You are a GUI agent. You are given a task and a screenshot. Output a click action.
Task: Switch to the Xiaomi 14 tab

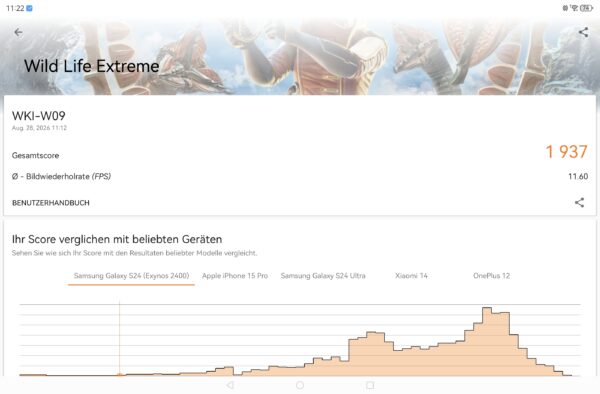(411, 276)
